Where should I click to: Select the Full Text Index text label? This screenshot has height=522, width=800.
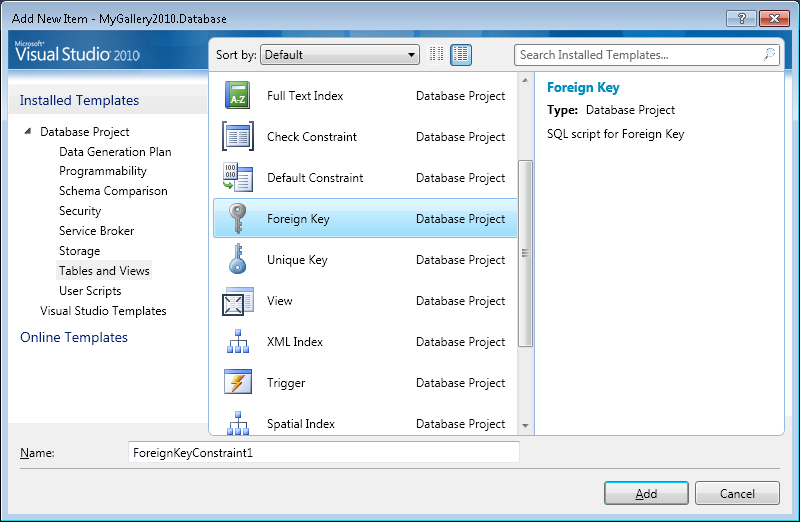tap(305, 96)
